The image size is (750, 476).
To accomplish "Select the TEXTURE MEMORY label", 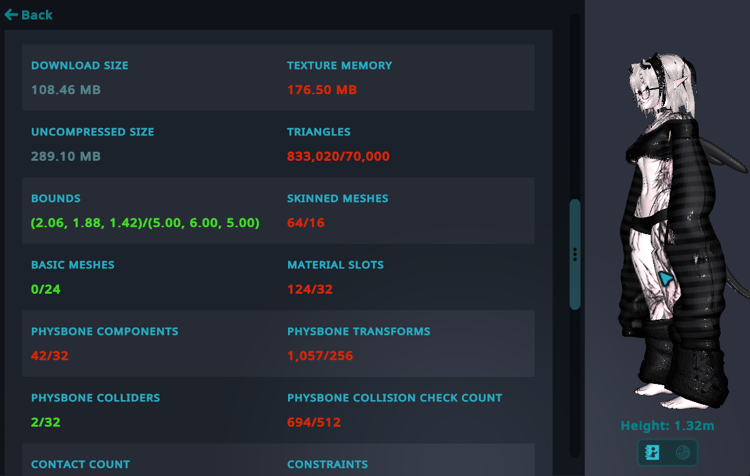I will pyautogui.click(x=340, y=66).
